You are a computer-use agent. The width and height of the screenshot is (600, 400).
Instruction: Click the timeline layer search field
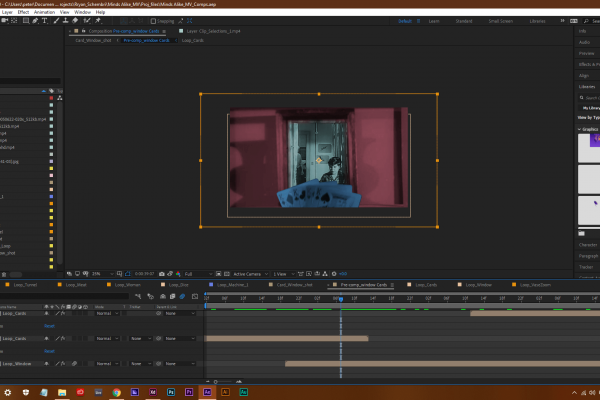click(x=64, y=296)
